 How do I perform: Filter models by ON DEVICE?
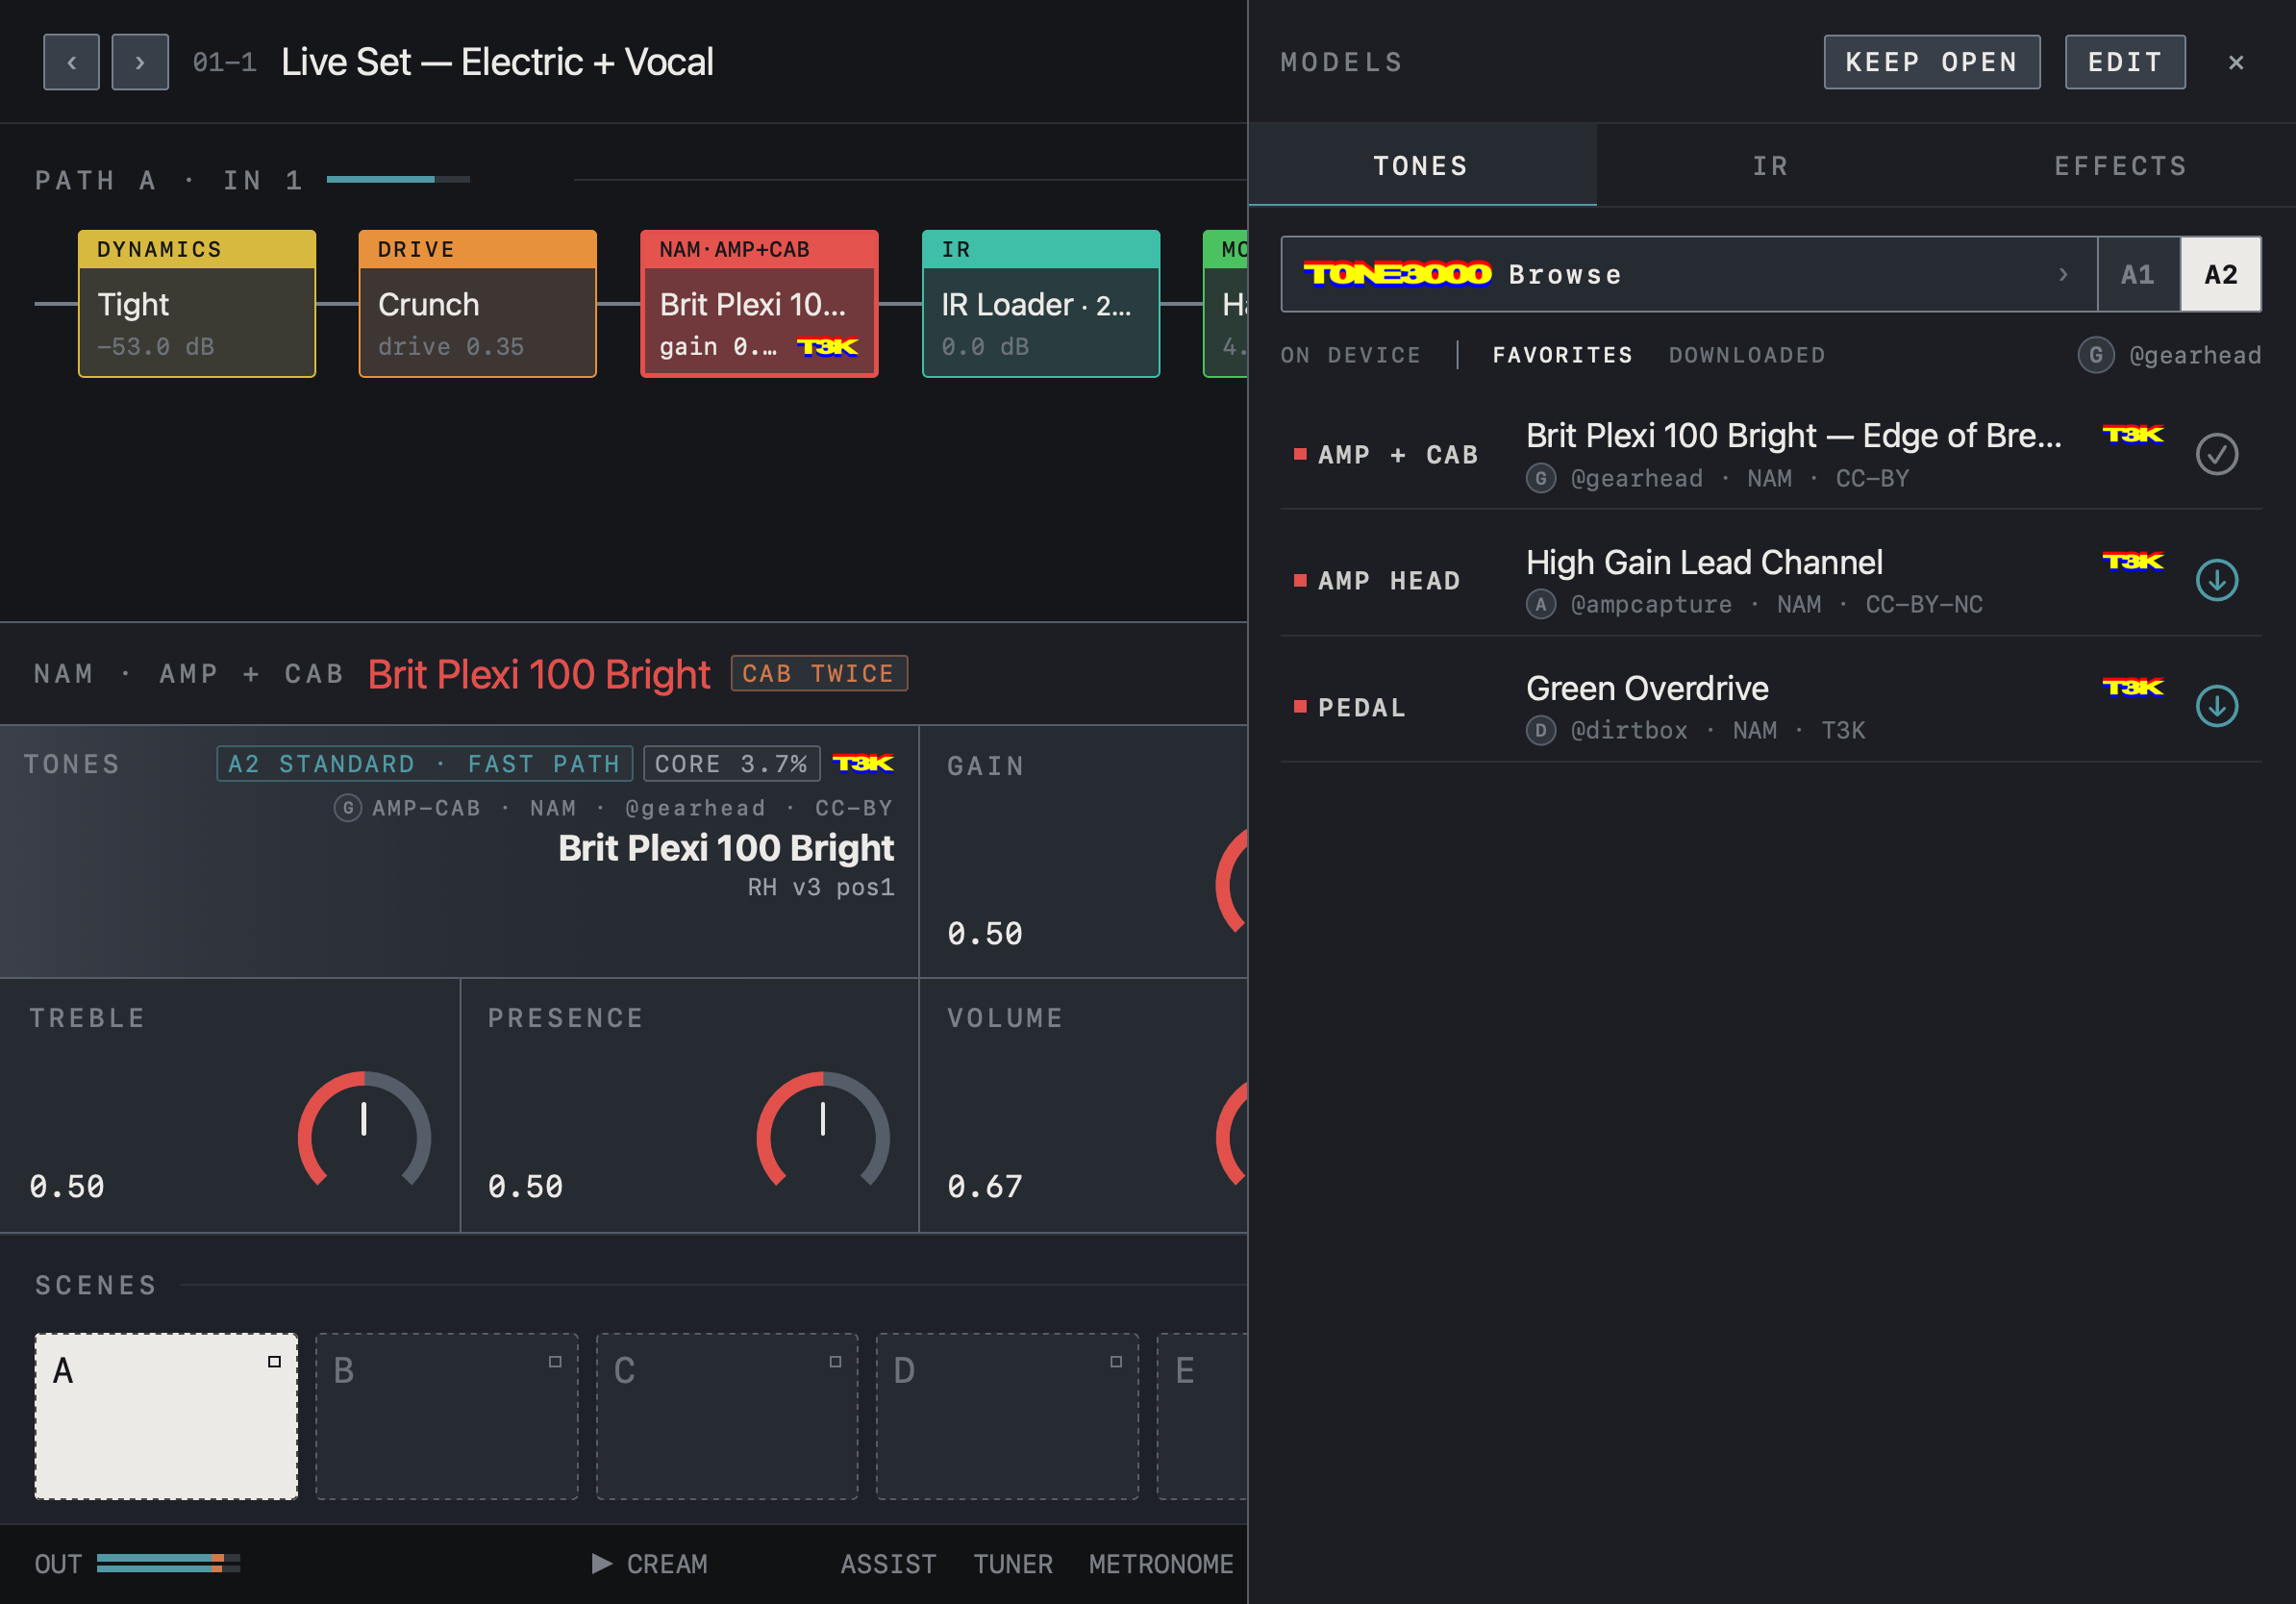[x=1351, y=355]
